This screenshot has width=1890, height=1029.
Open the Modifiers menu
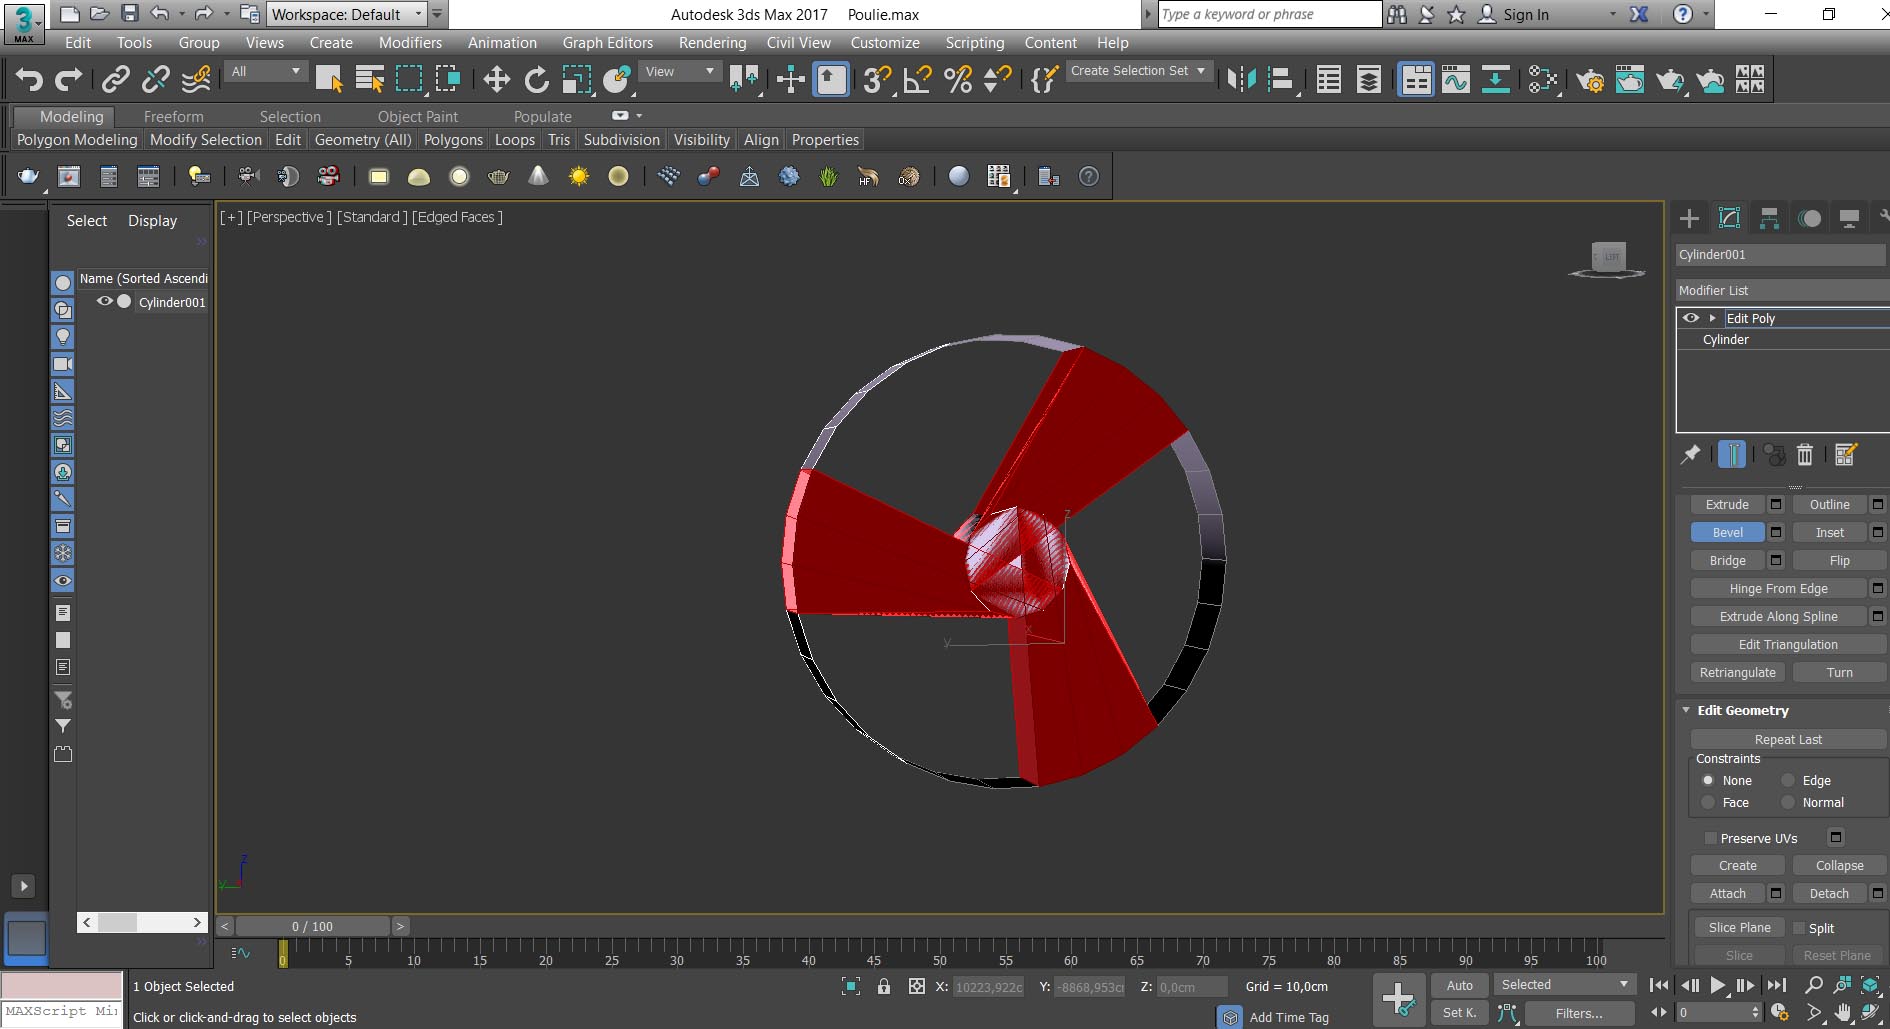tap(410, 43)
